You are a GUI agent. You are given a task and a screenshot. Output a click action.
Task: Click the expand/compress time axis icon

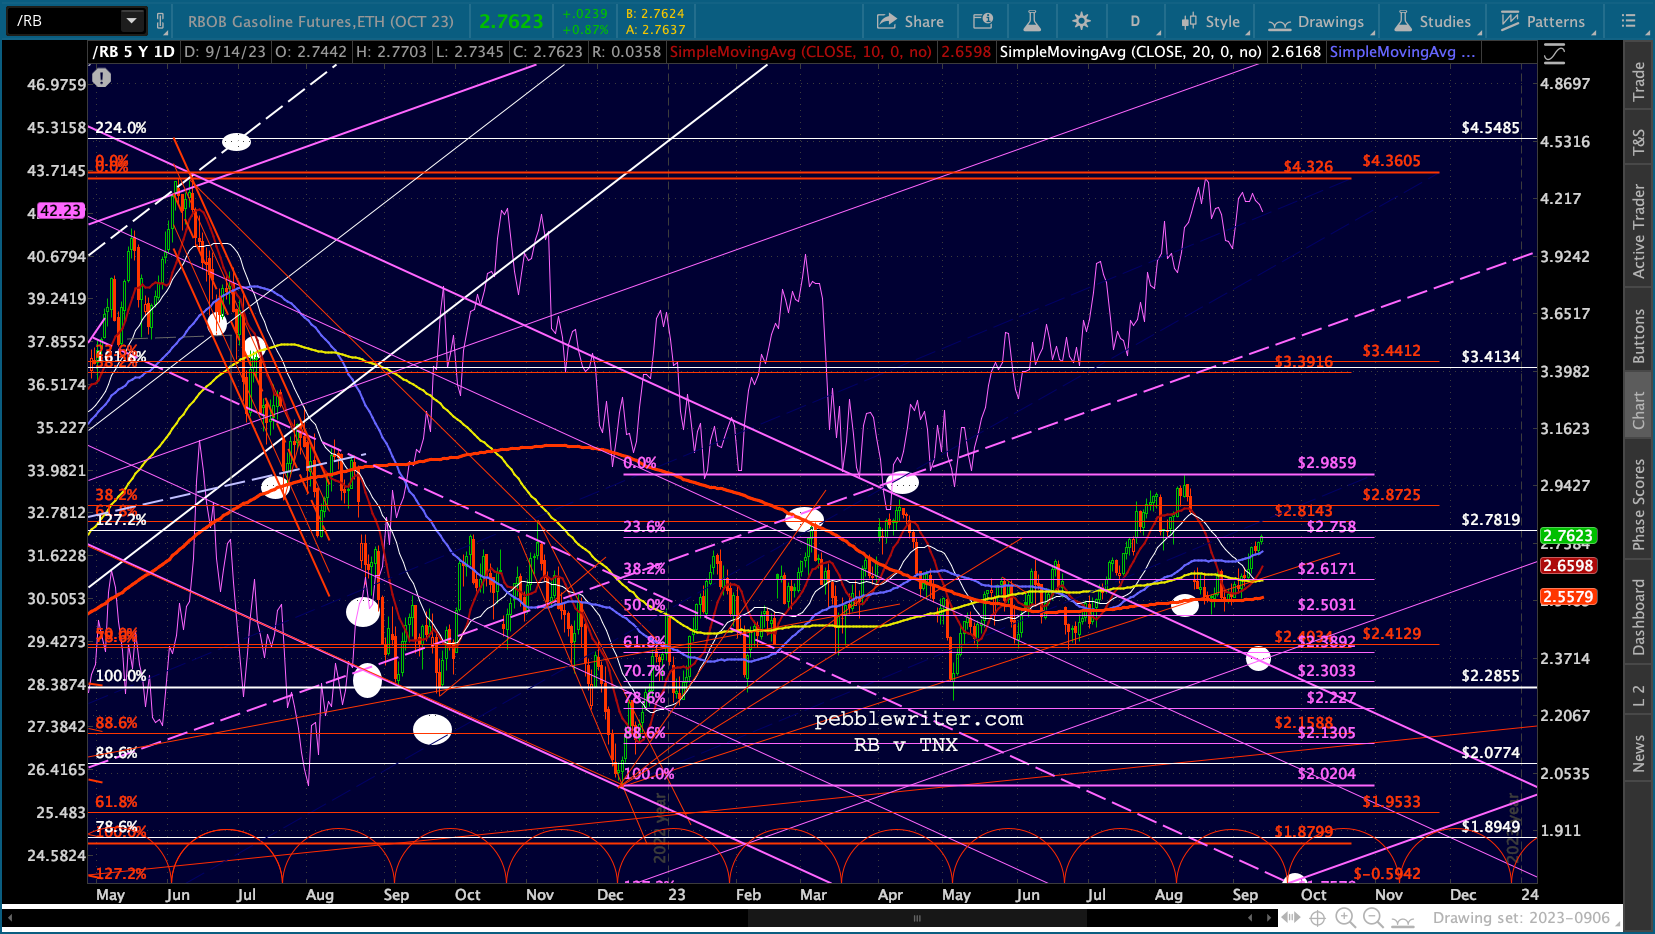pyautogui.click(x=1292, y=917)
